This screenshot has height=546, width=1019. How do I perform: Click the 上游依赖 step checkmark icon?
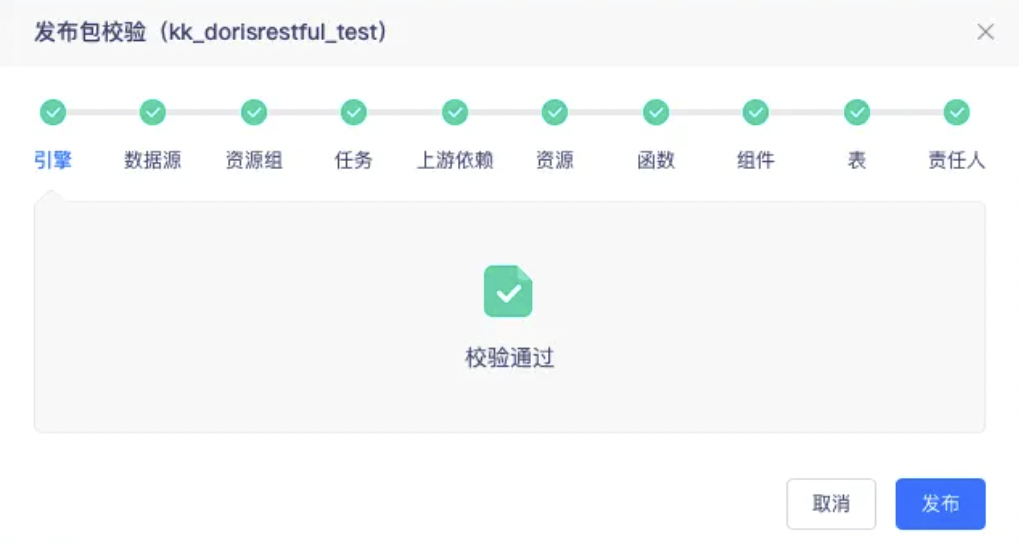pos(455,112)
